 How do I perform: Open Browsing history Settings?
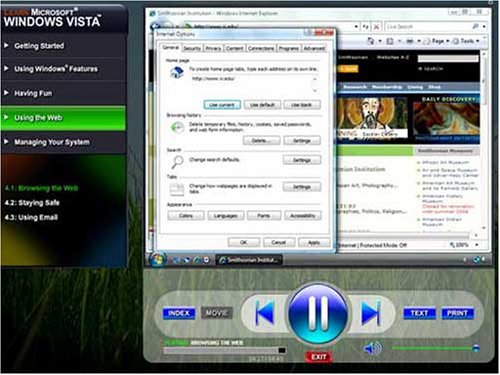pos(302,141)
